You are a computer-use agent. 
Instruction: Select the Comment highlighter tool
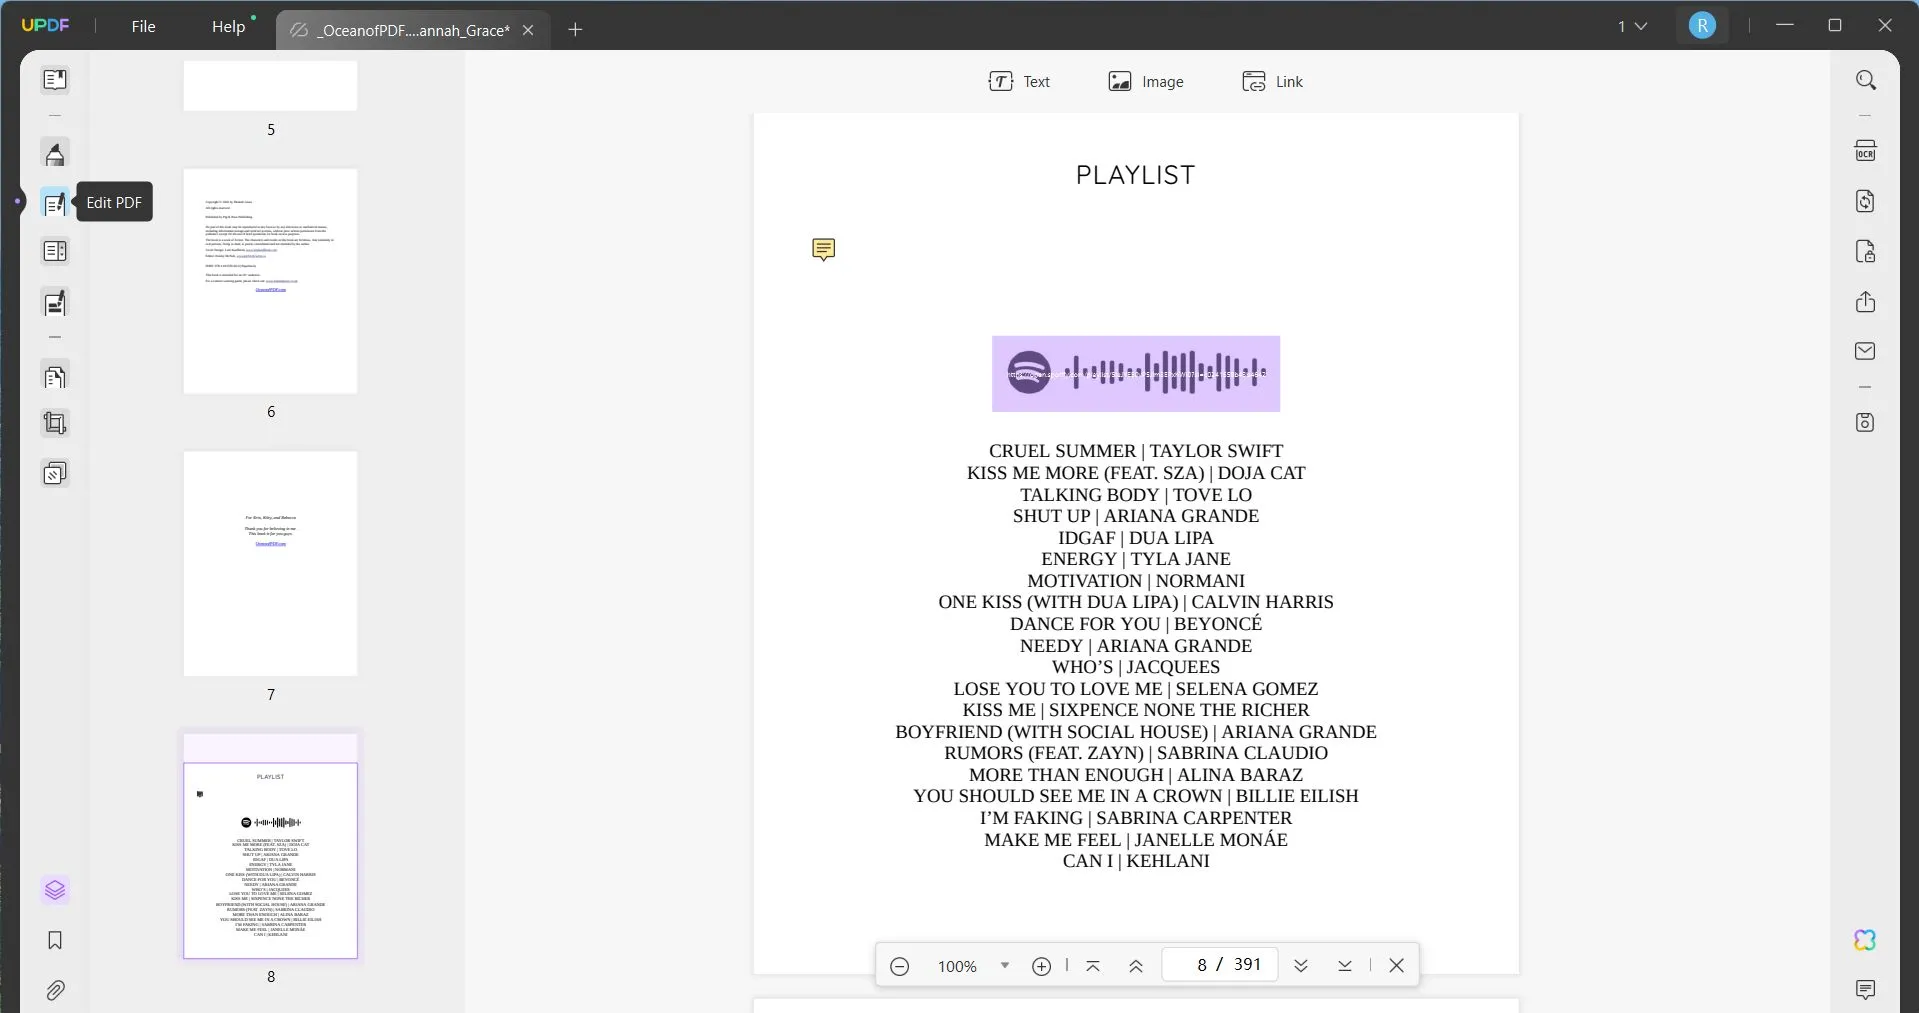coord(55,154)
